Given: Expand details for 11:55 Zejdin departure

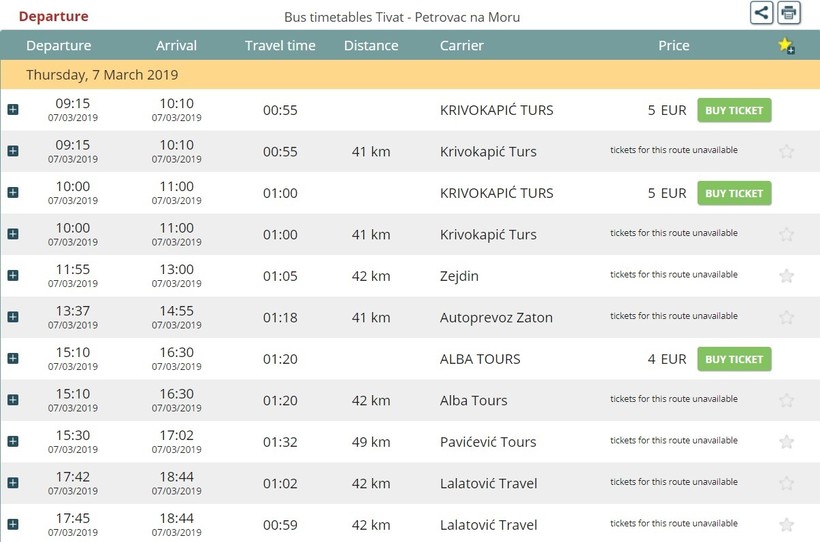Looking at the screenshot, I should (13, 276).
